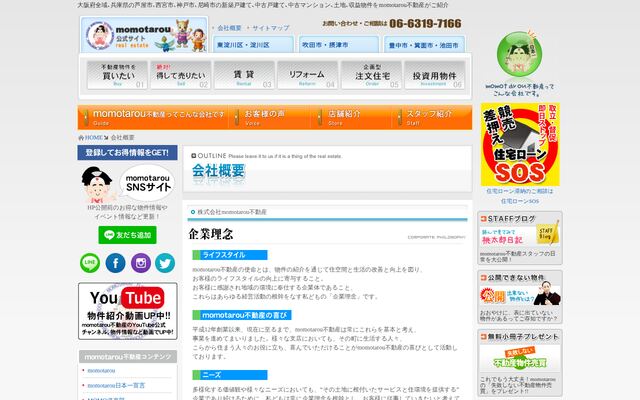Open the Instagram social icon
The width and height of the screenshot is (640, 400).
coord(141,263)
